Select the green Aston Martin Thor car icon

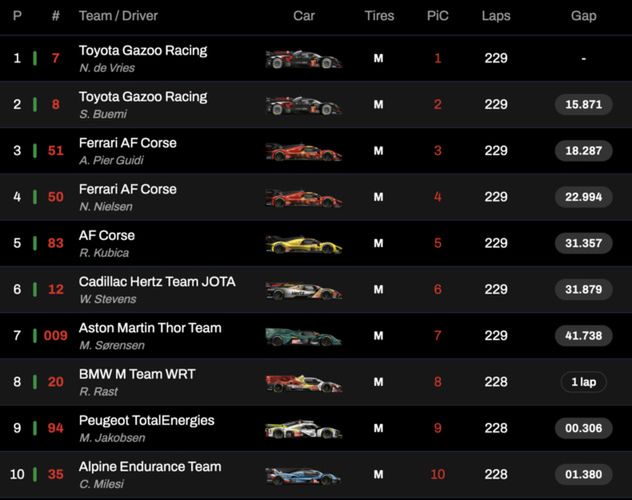[x=304, y=337]
